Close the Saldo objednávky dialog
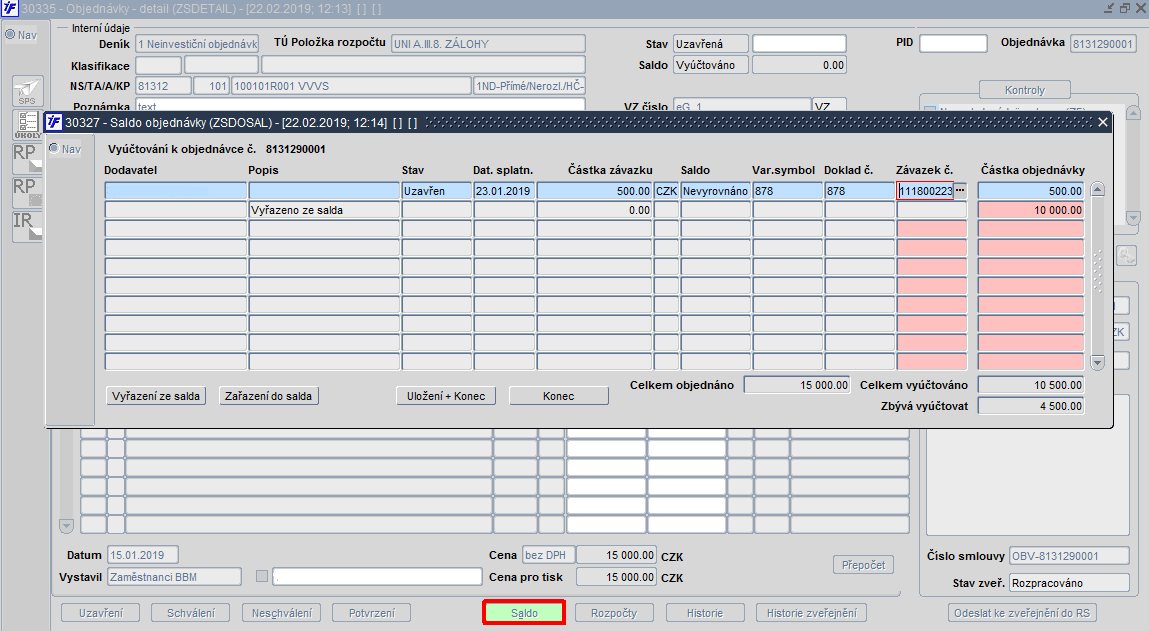 pyautogui.click(x=1103, y=122)
